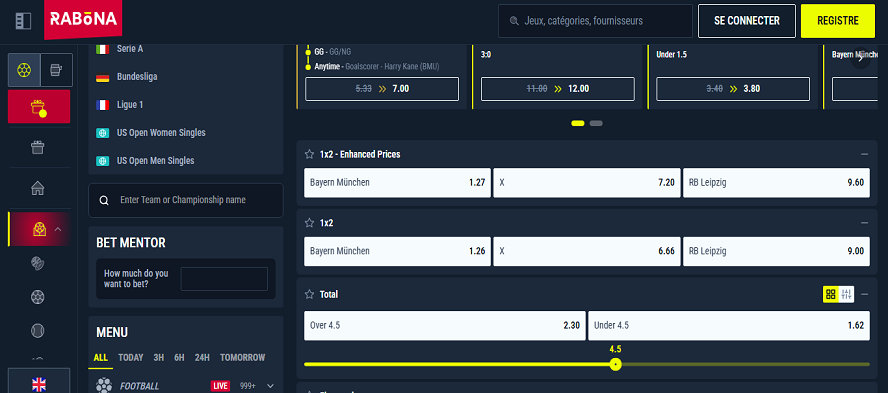Viewport: 888px width, 393px height.
Task: Click the REGISTRE button
Action: 838,21
